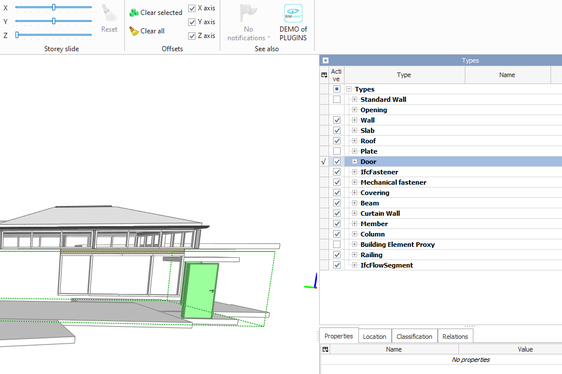Expand the Building Element Proxy node
This screenshot has width=562, height=374.
354,245
